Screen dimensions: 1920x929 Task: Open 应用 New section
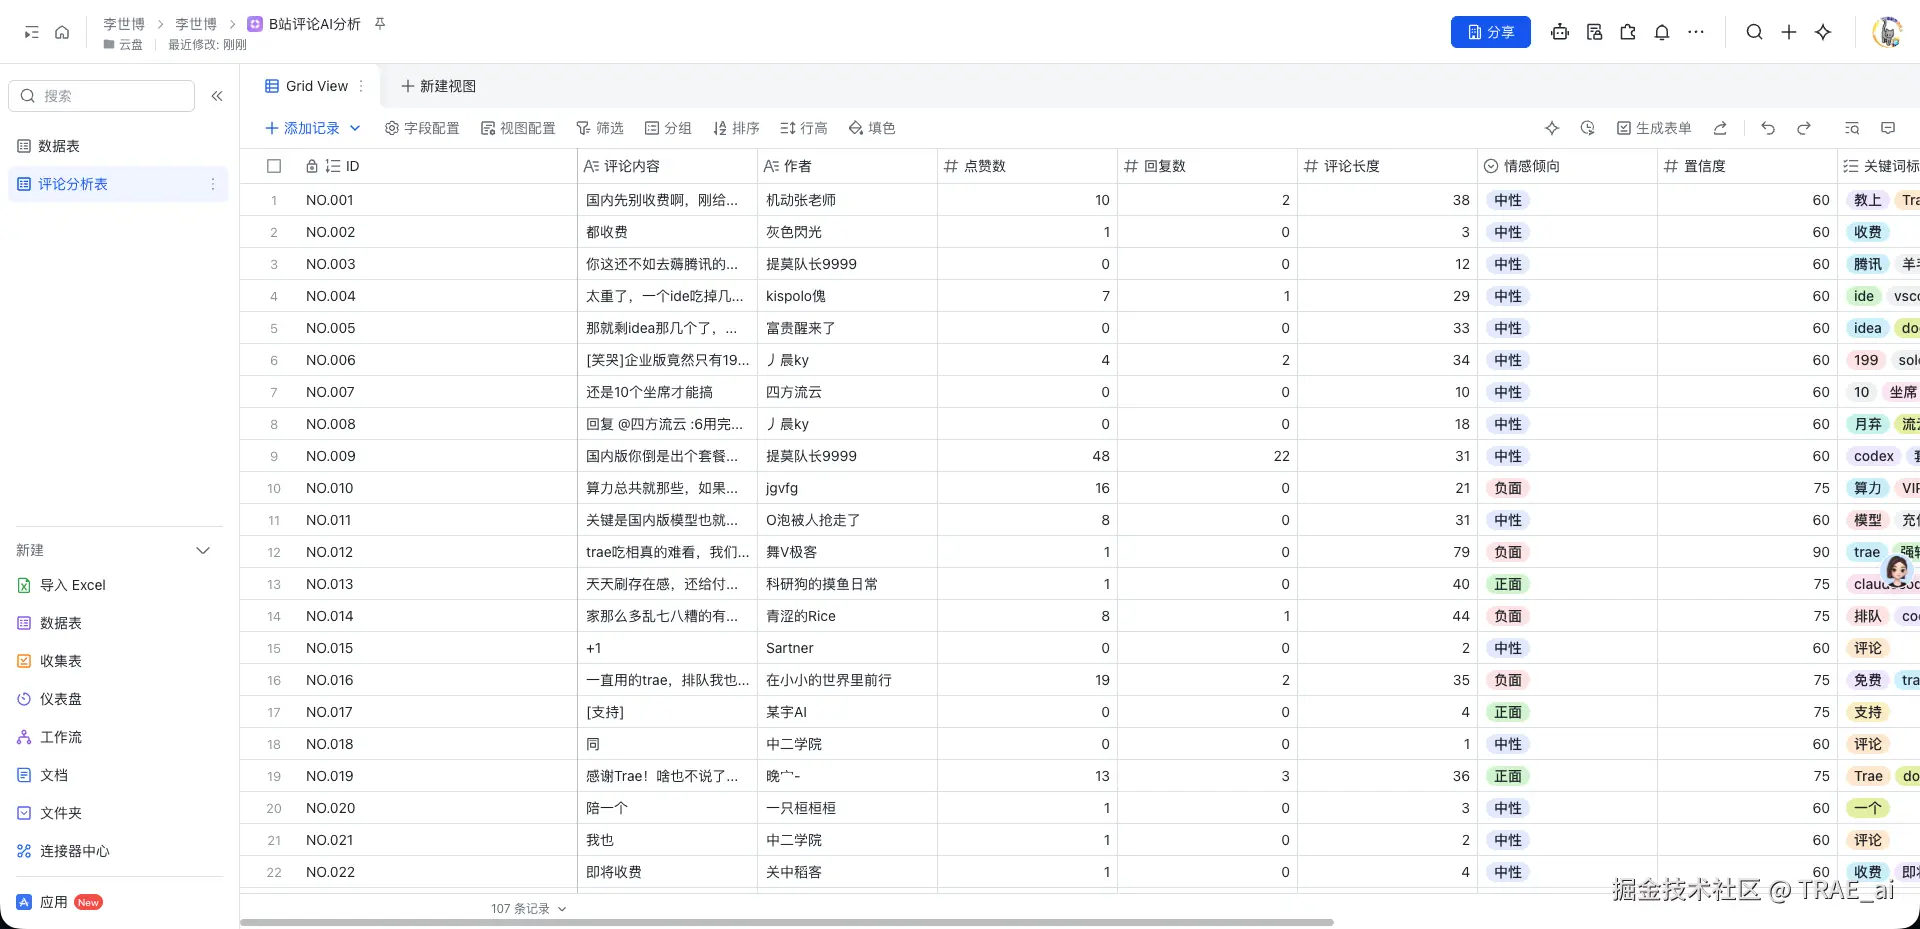pos(60,902)
